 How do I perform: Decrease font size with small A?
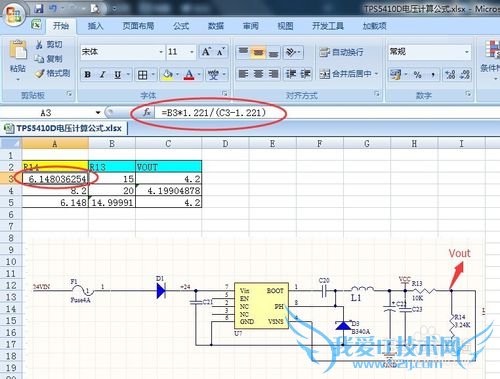221,52
